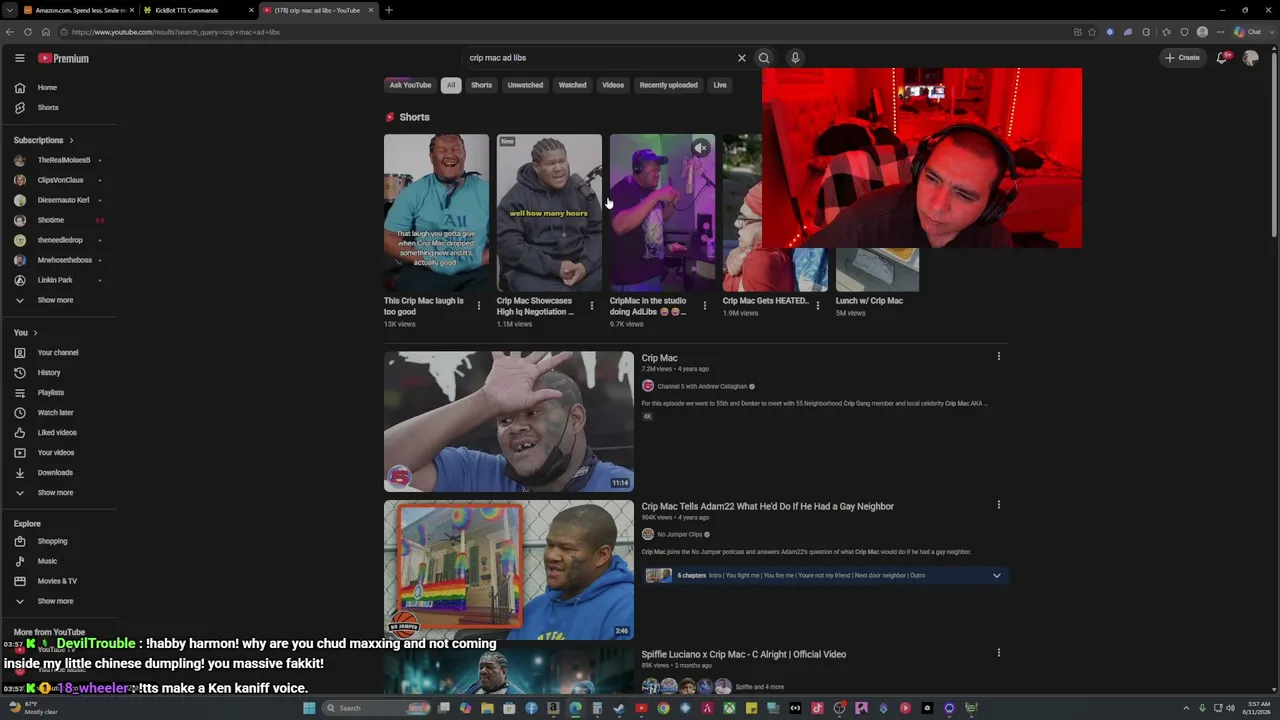The width and height of the screenshot is (1280, 720).
Task: Filter results with the Videos chip
Action: coord(613,85)
